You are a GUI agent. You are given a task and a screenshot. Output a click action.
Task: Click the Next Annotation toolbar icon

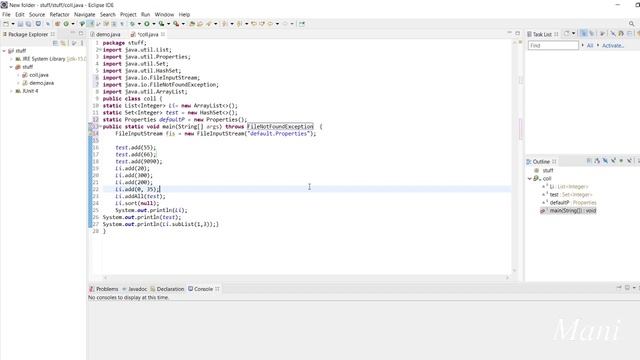pyautogui.click(x=224, y=24)
